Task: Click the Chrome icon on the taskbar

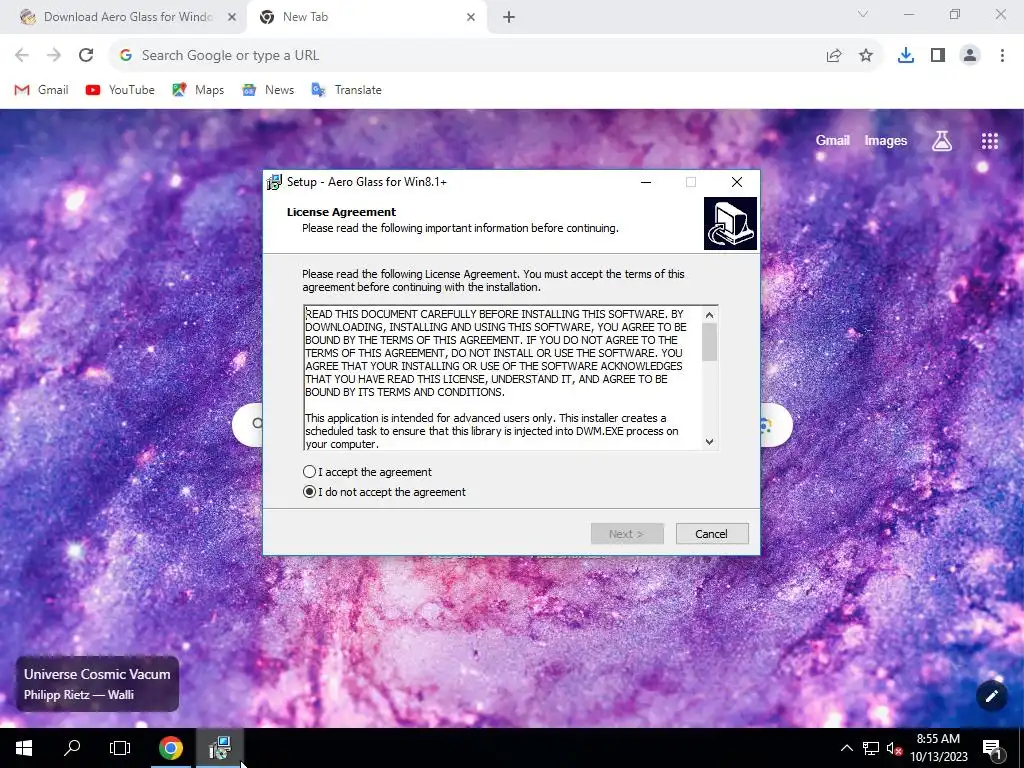Action: tap(171, 748)
